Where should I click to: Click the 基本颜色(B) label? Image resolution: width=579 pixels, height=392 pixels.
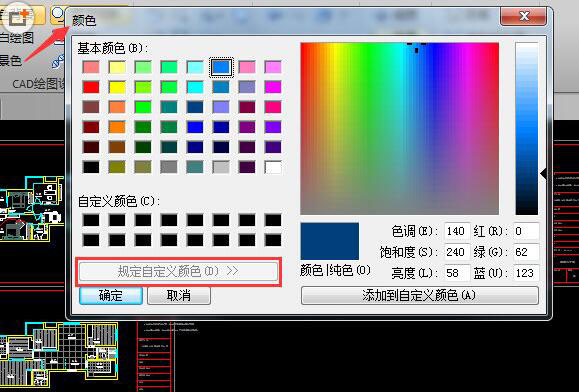(x=113, y=48)
